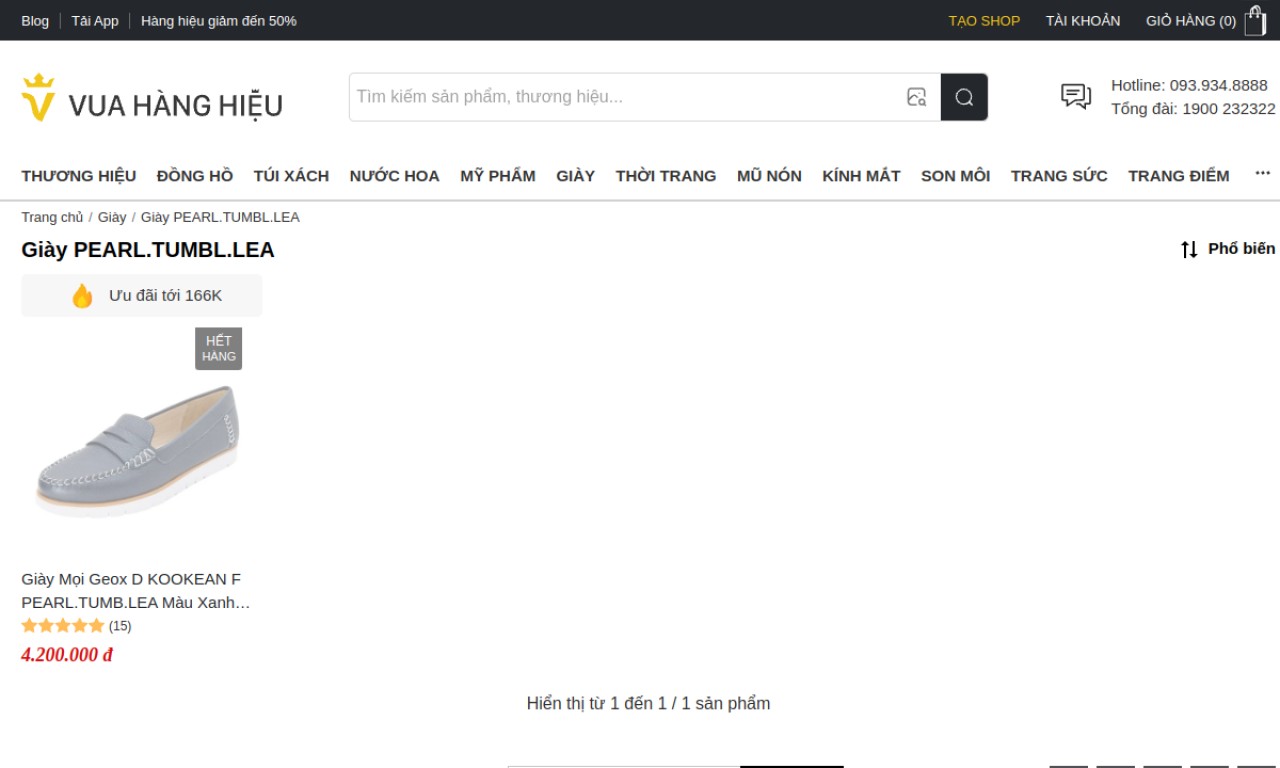Click the (15) reviews count
Viewport: 1280px width, 768px height.
coord(120,626)
